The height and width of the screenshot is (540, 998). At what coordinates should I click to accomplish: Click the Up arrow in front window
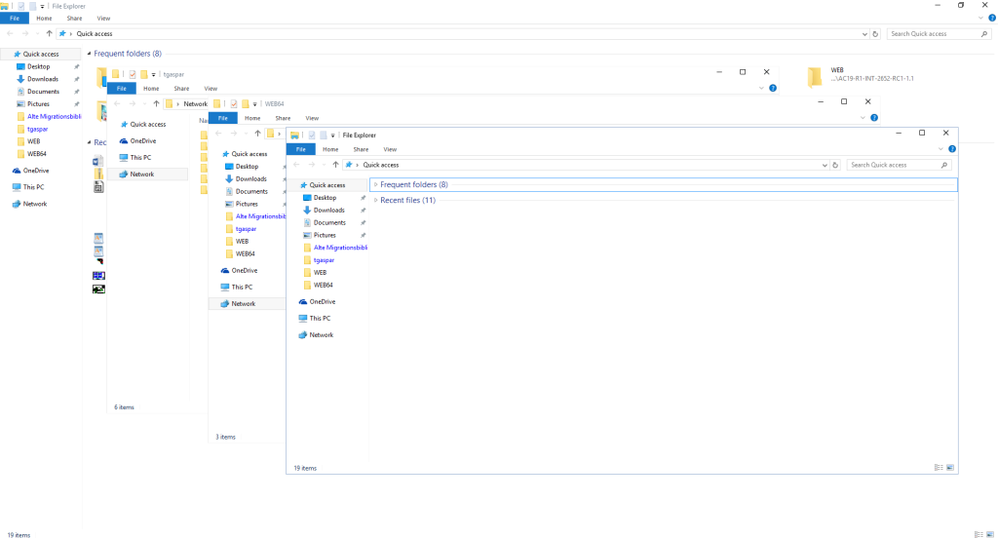click(x=335, y=165)
